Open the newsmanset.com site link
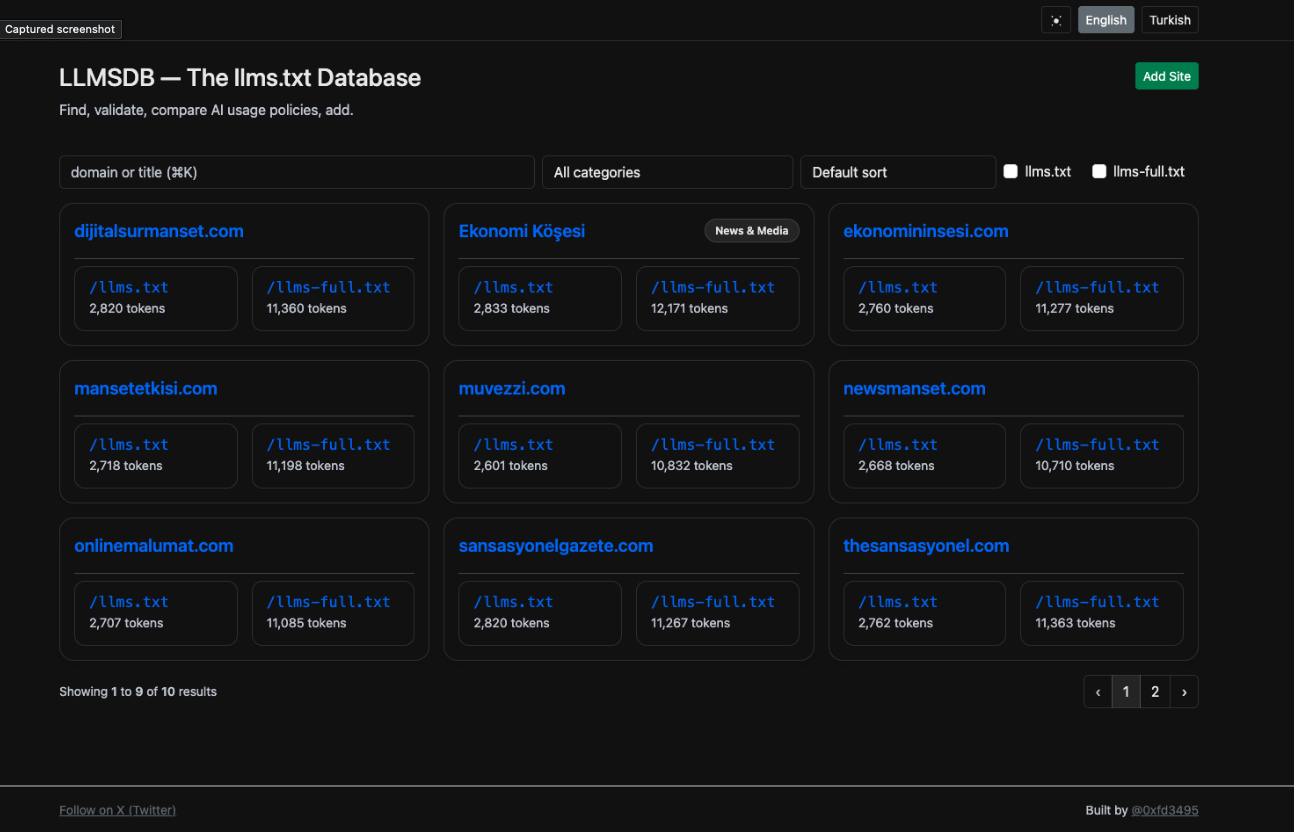 tap(914, 388)
